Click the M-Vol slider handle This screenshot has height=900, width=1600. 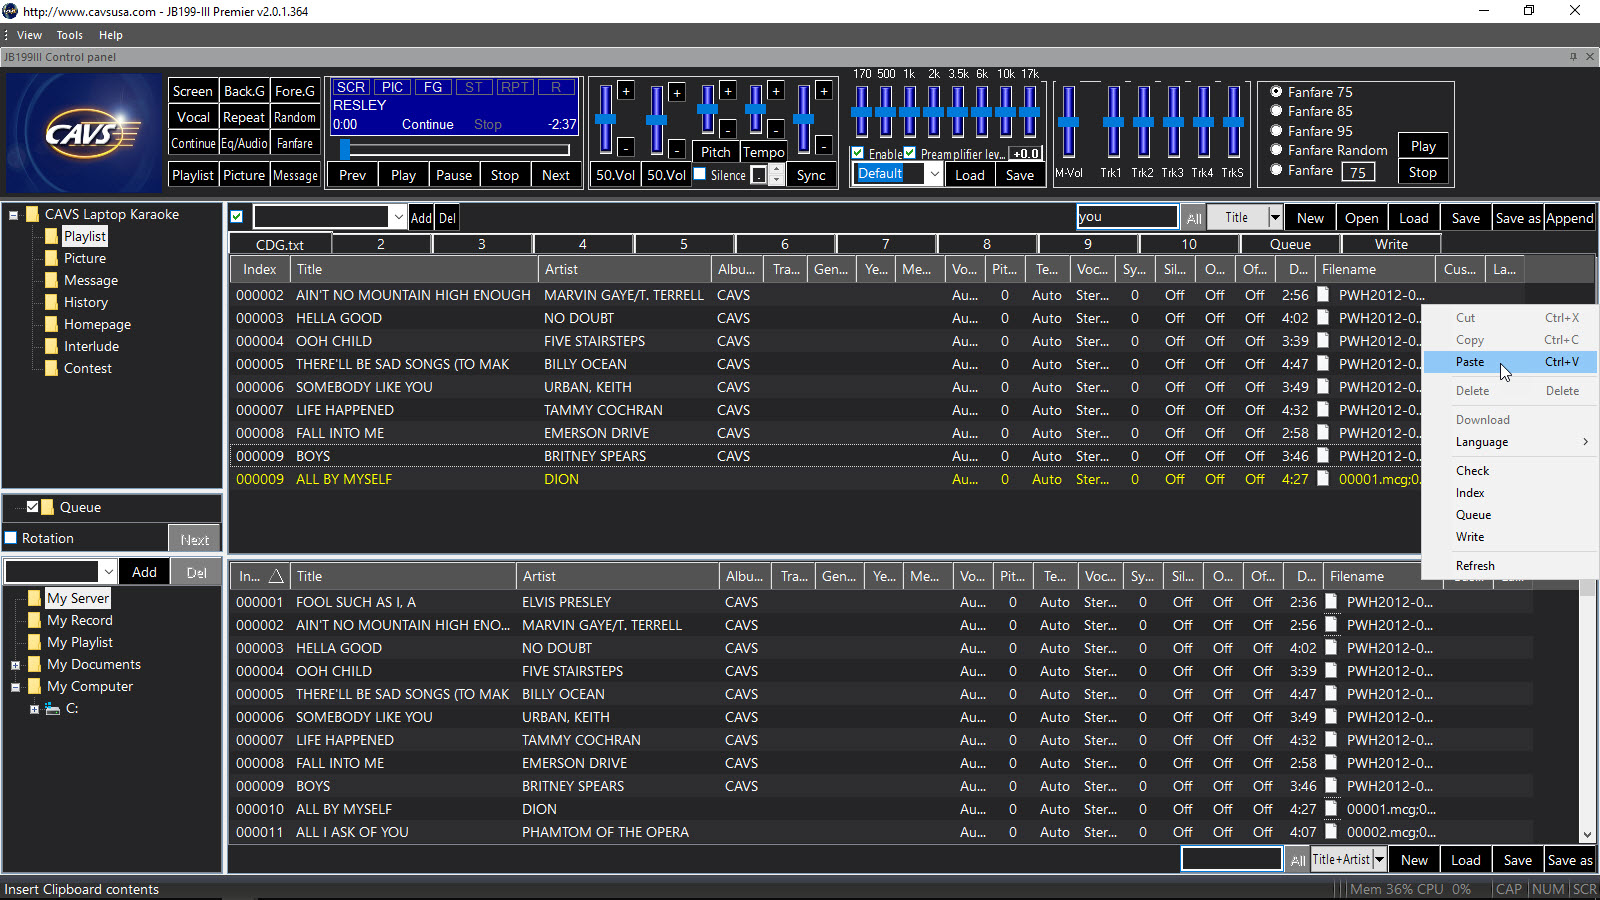1069,123
